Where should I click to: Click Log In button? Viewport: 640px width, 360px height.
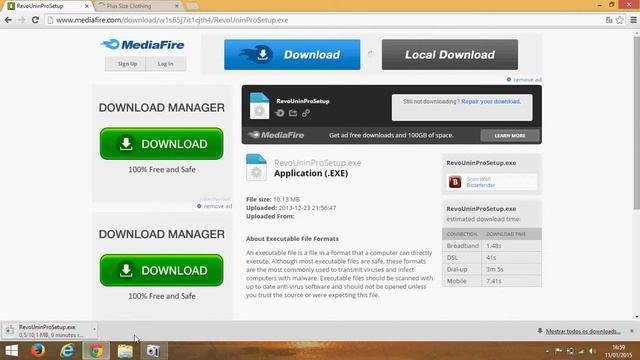166,64
